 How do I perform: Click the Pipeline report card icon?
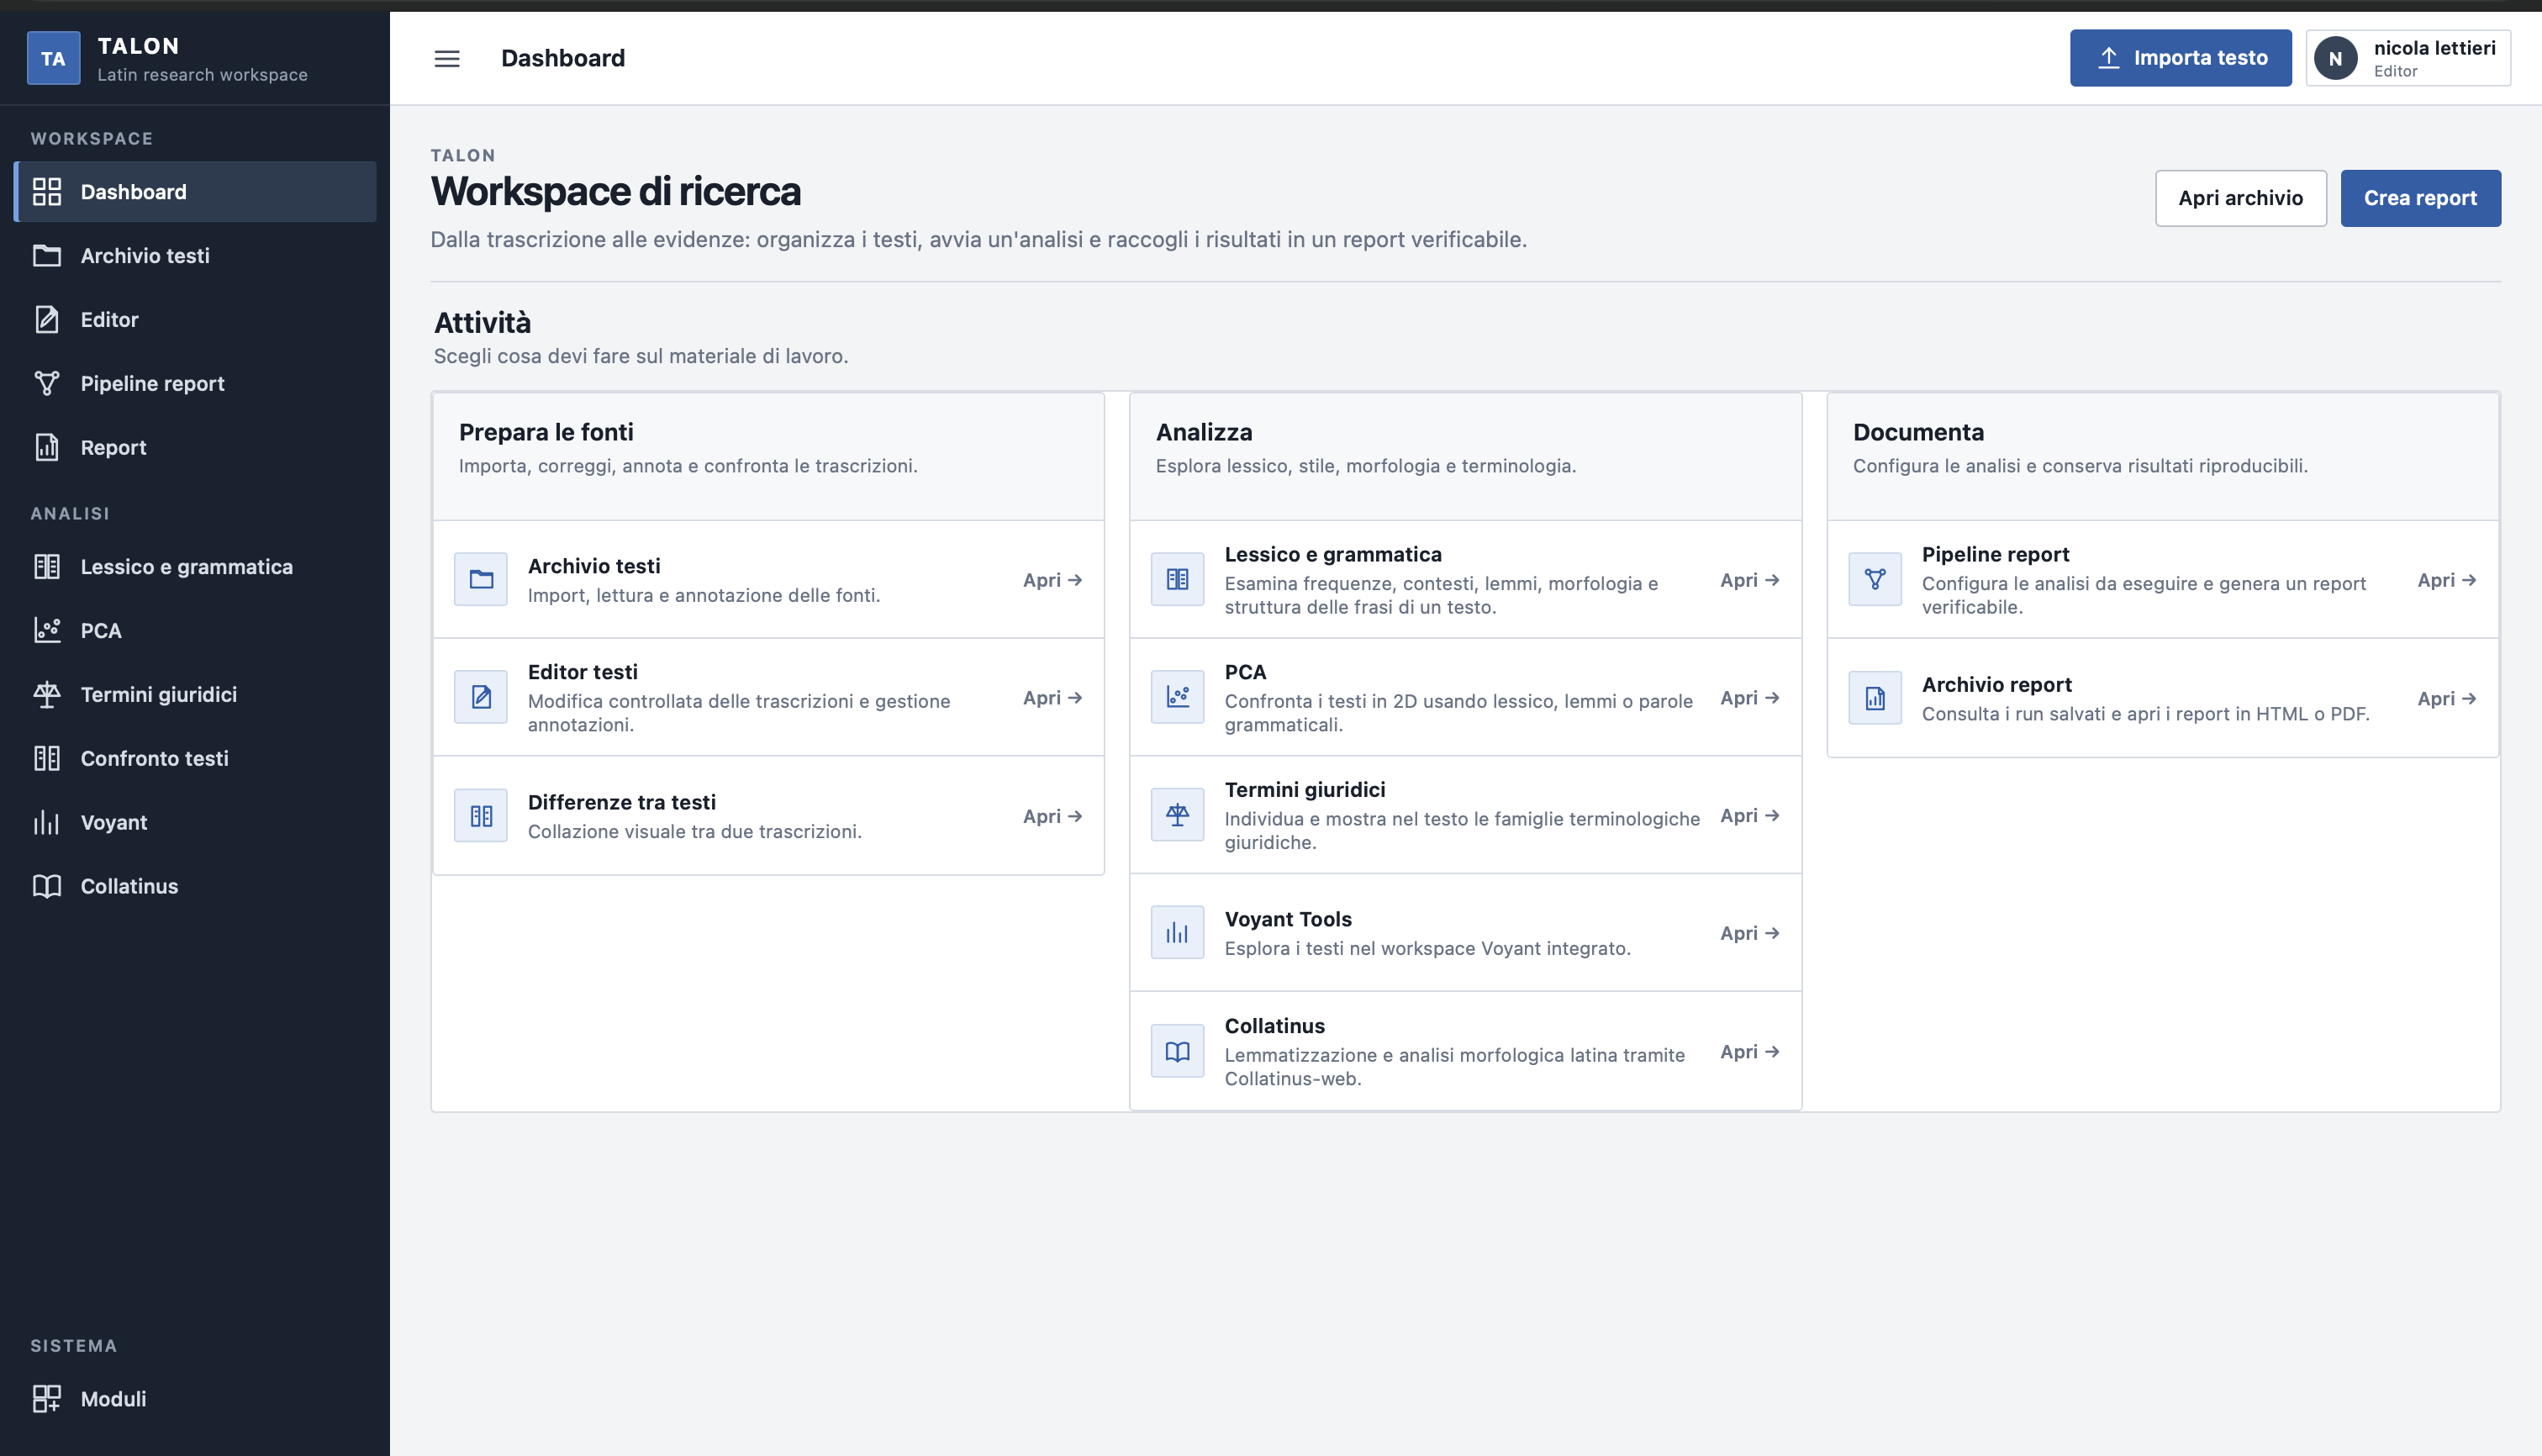1875,579
